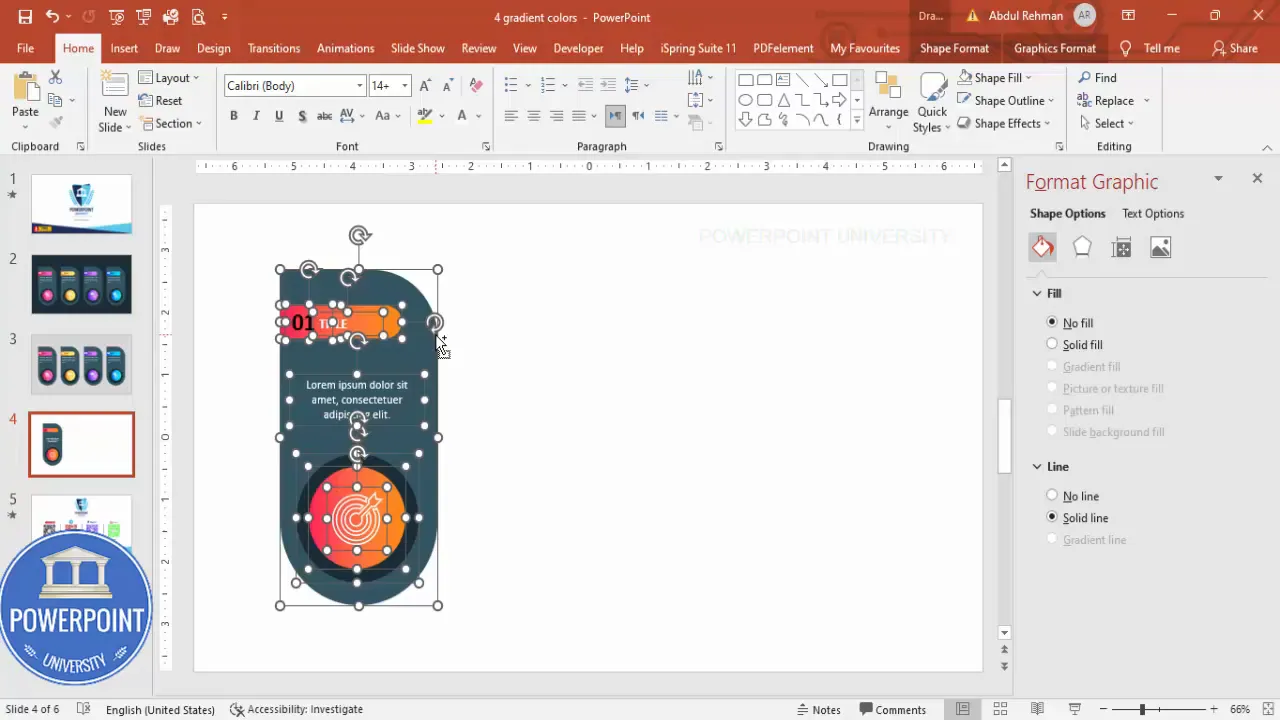Align text left
The height and width of the screenshot is (720, 1280).
[510, 116]
